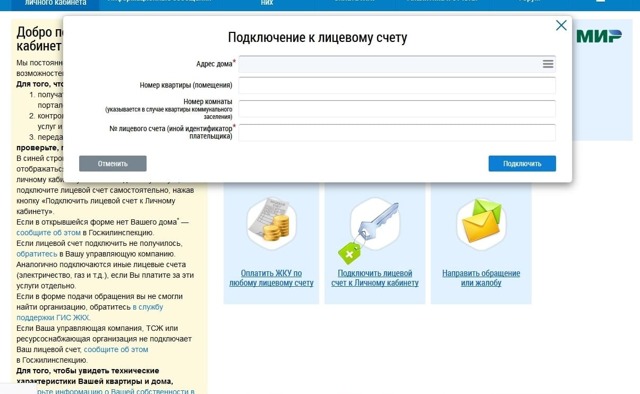Image resolution: width=640 pixels, height=394 pixels.
Task: Click the Отменить button
Action: tap(113, 163)
